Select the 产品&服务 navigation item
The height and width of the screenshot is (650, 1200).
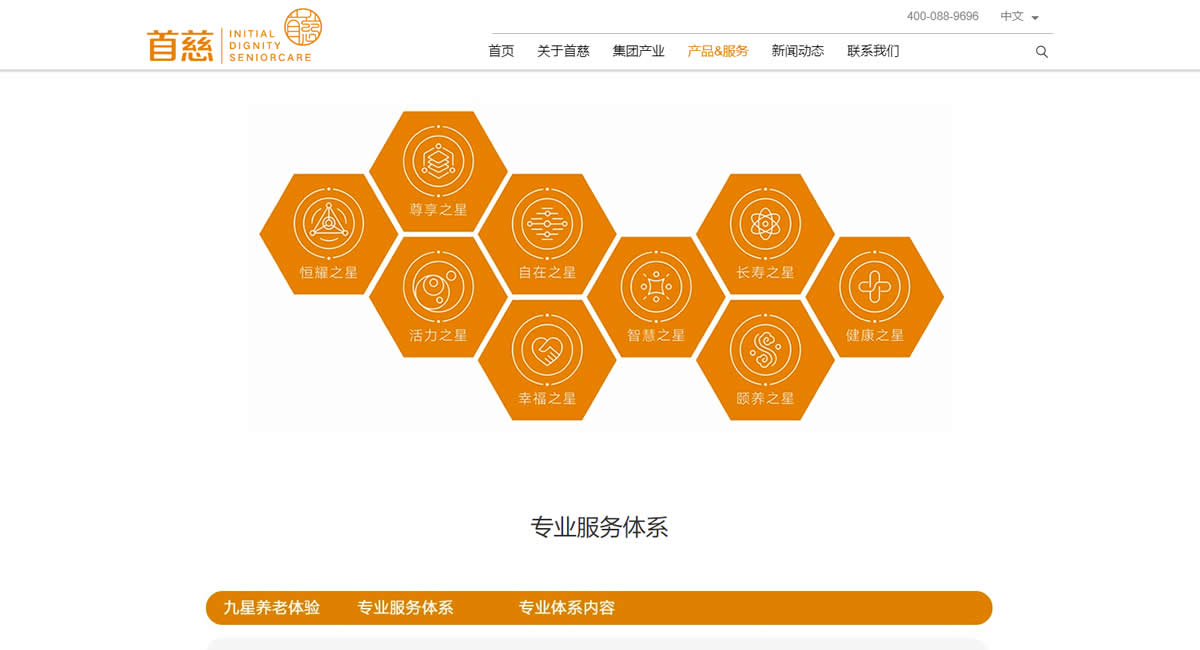click(717, 51)
